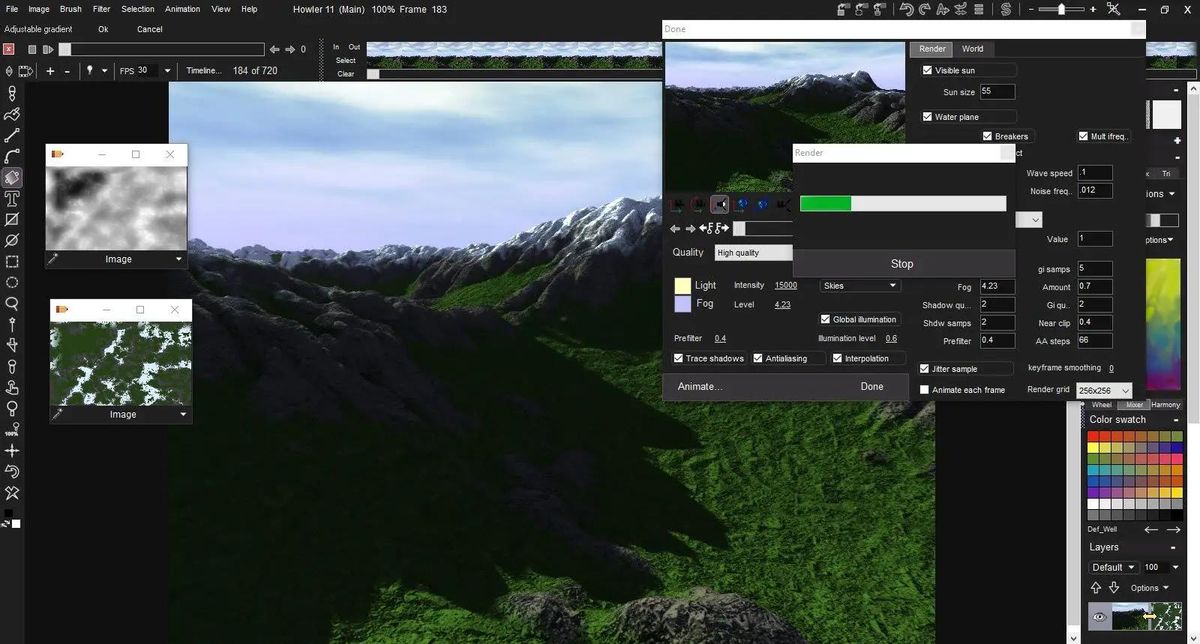The height and width of the screenshot is (644, 1200).
Task: Pick the Light color swatch
Action: click(x=682, y=286)
